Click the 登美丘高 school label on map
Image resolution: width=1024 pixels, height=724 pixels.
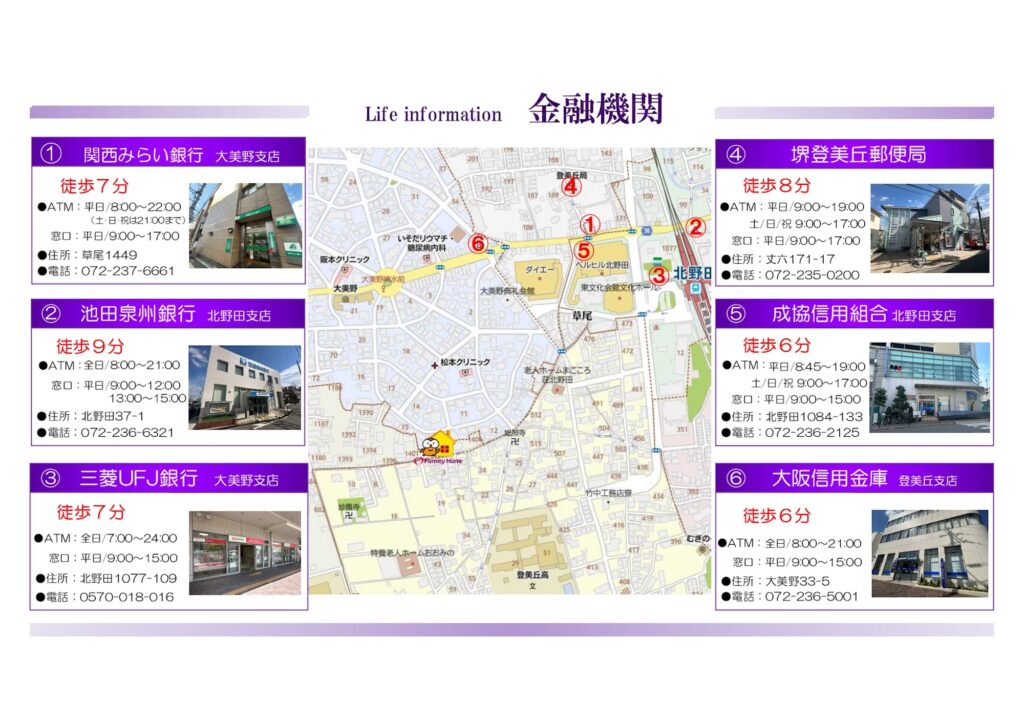(533, 575)
